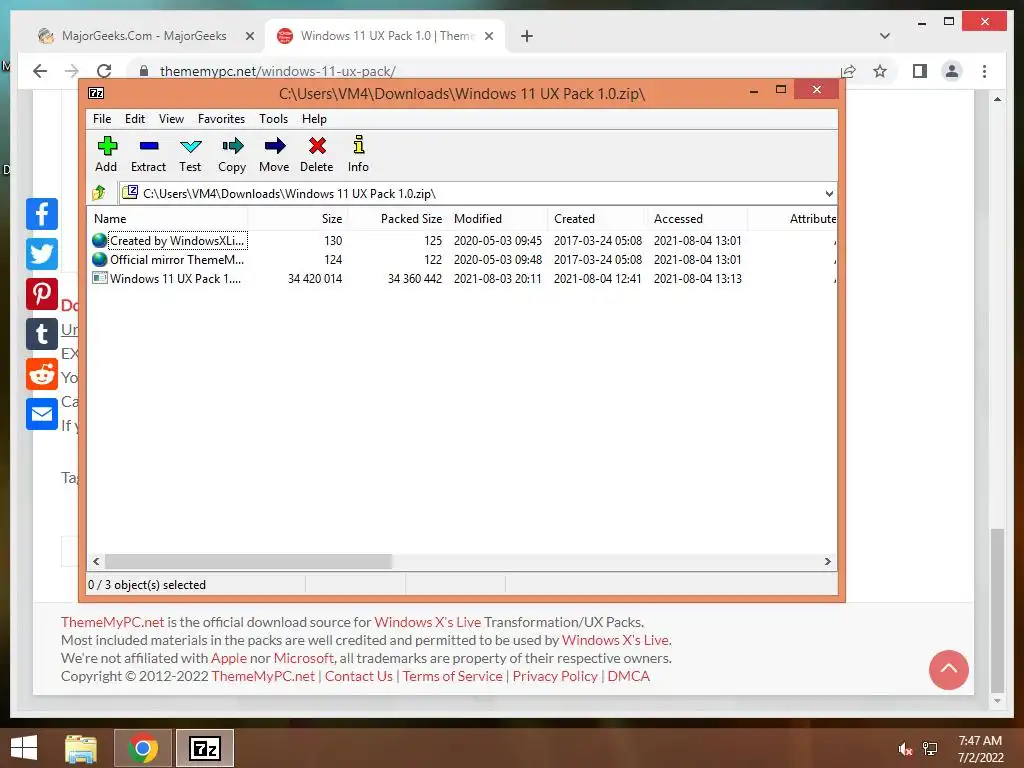This screenshot has height=768, width=1024.
Task: Follow the Apple link in footer
Action: point(229,658)
